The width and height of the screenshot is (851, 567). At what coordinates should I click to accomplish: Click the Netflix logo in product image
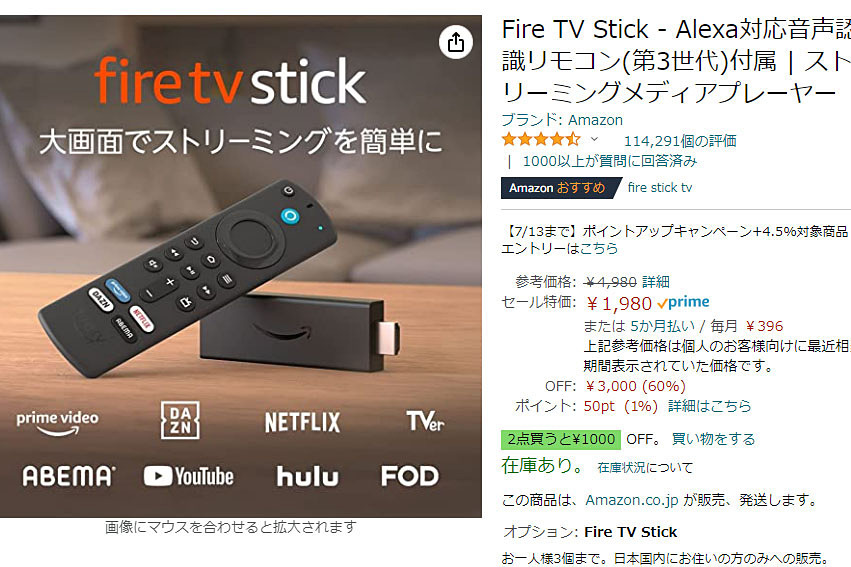[302, 422]
